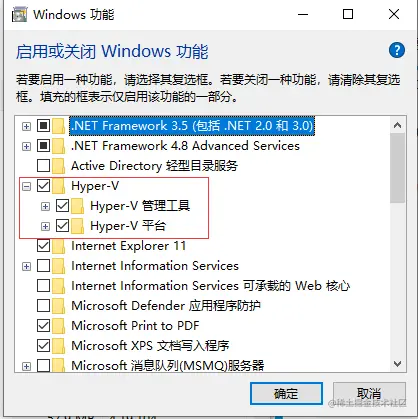
Task: Uncheck the Internet Explorer 11 checkbox
Action: pos(43,246)
